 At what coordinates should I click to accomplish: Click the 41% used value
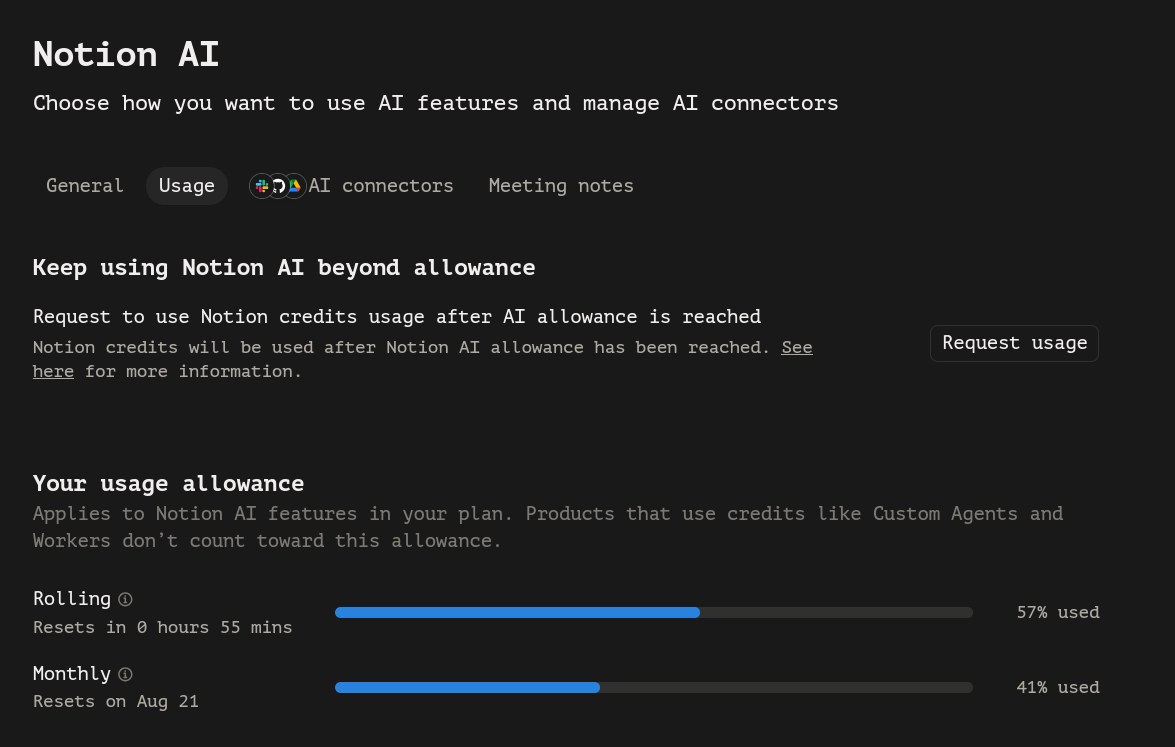pyautogui.click(x=1057, y=687)
